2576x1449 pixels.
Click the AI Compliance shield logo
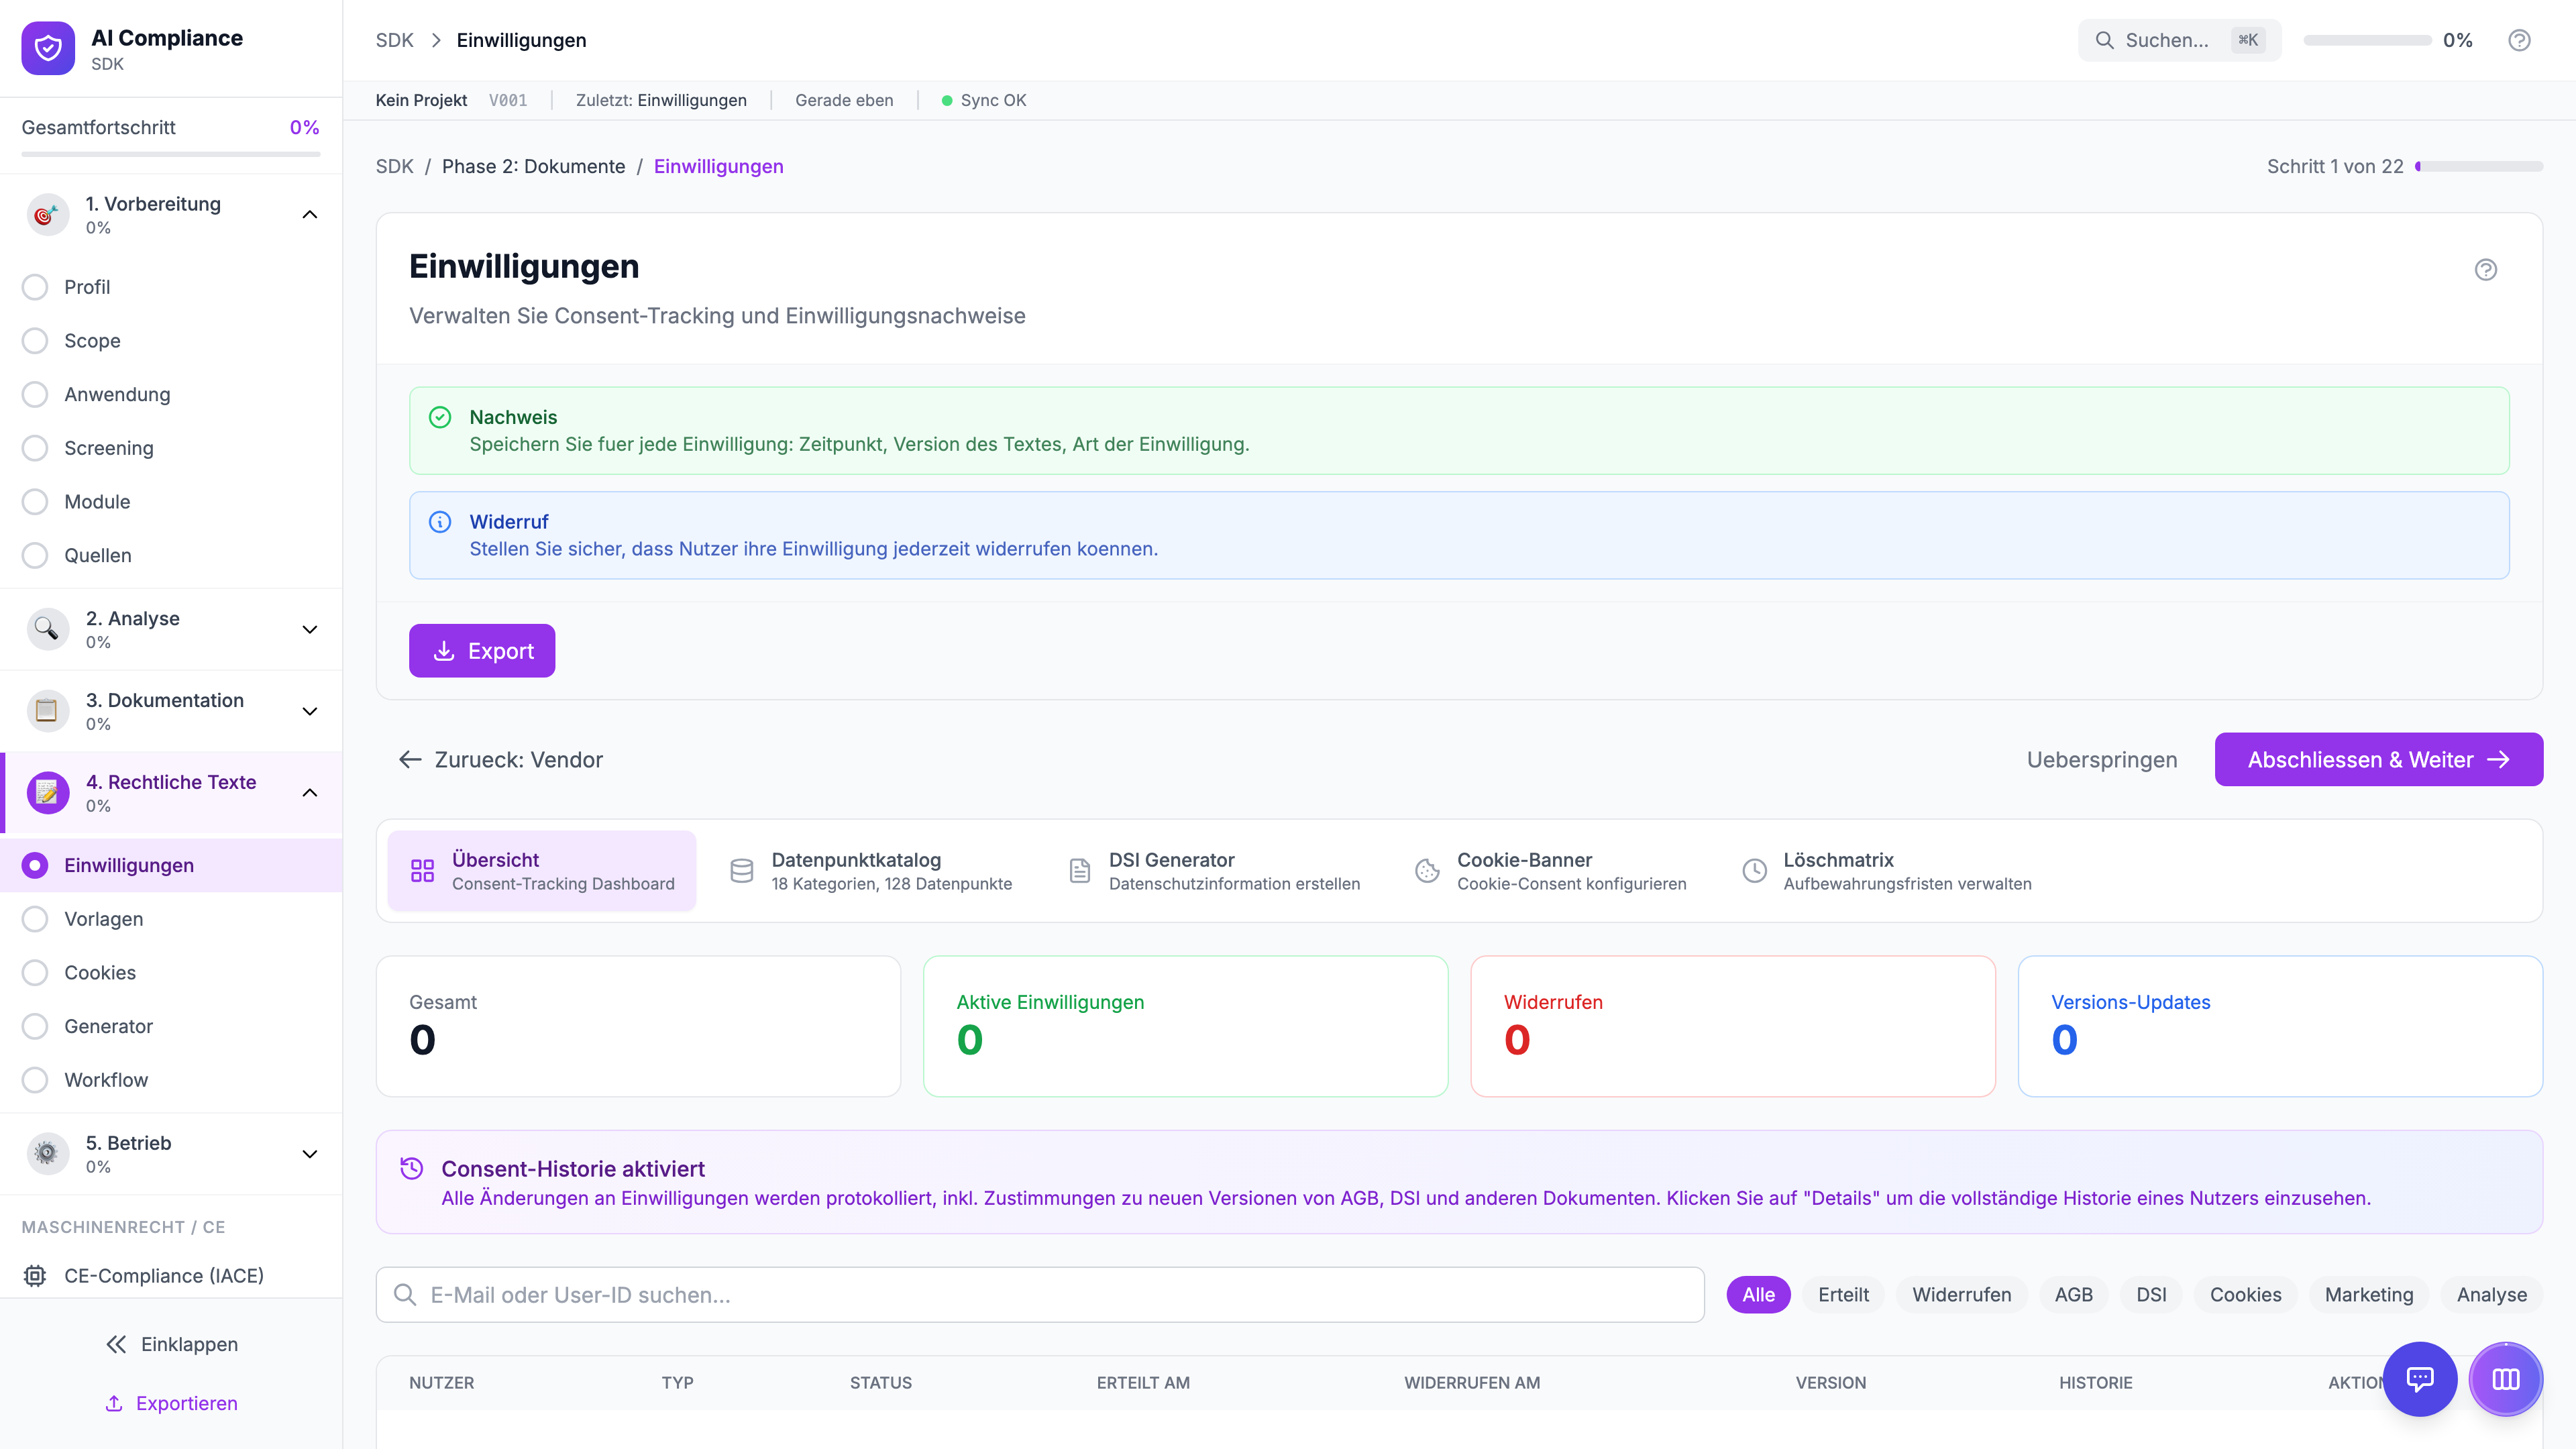pyautogui.click(x=47, y=48)
